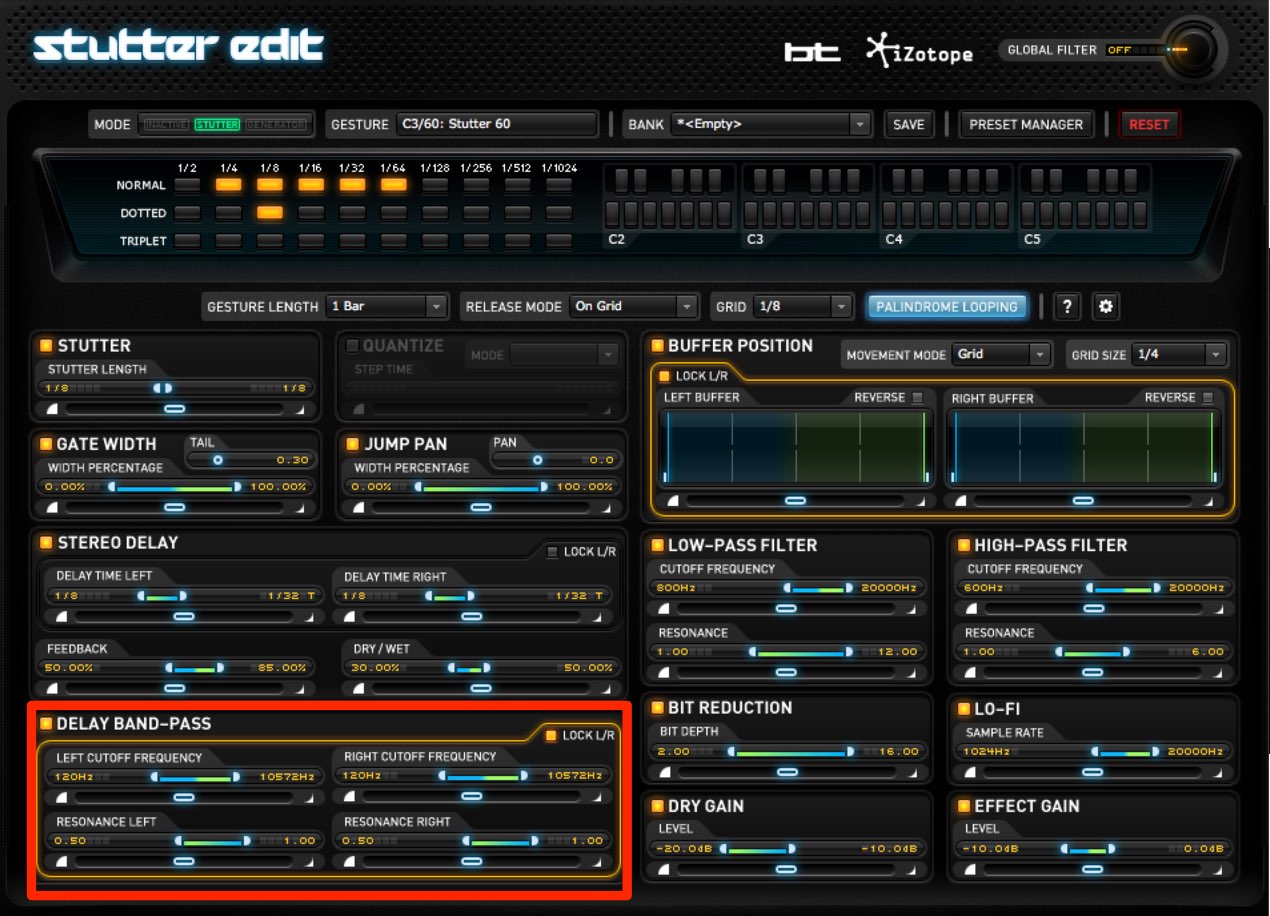Image resolution: width=1270 pixels, height=916 pixels.
Task: Toggle the Bit Reduction module on/off
Action: pos(657,708)
